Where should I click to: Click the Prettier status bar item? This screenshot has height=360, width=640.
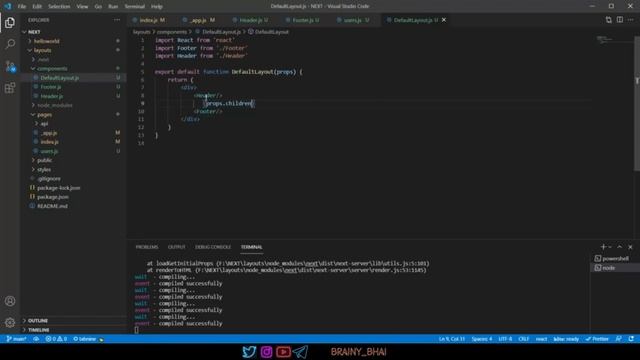pyautogui.click(x=597, y=339)
